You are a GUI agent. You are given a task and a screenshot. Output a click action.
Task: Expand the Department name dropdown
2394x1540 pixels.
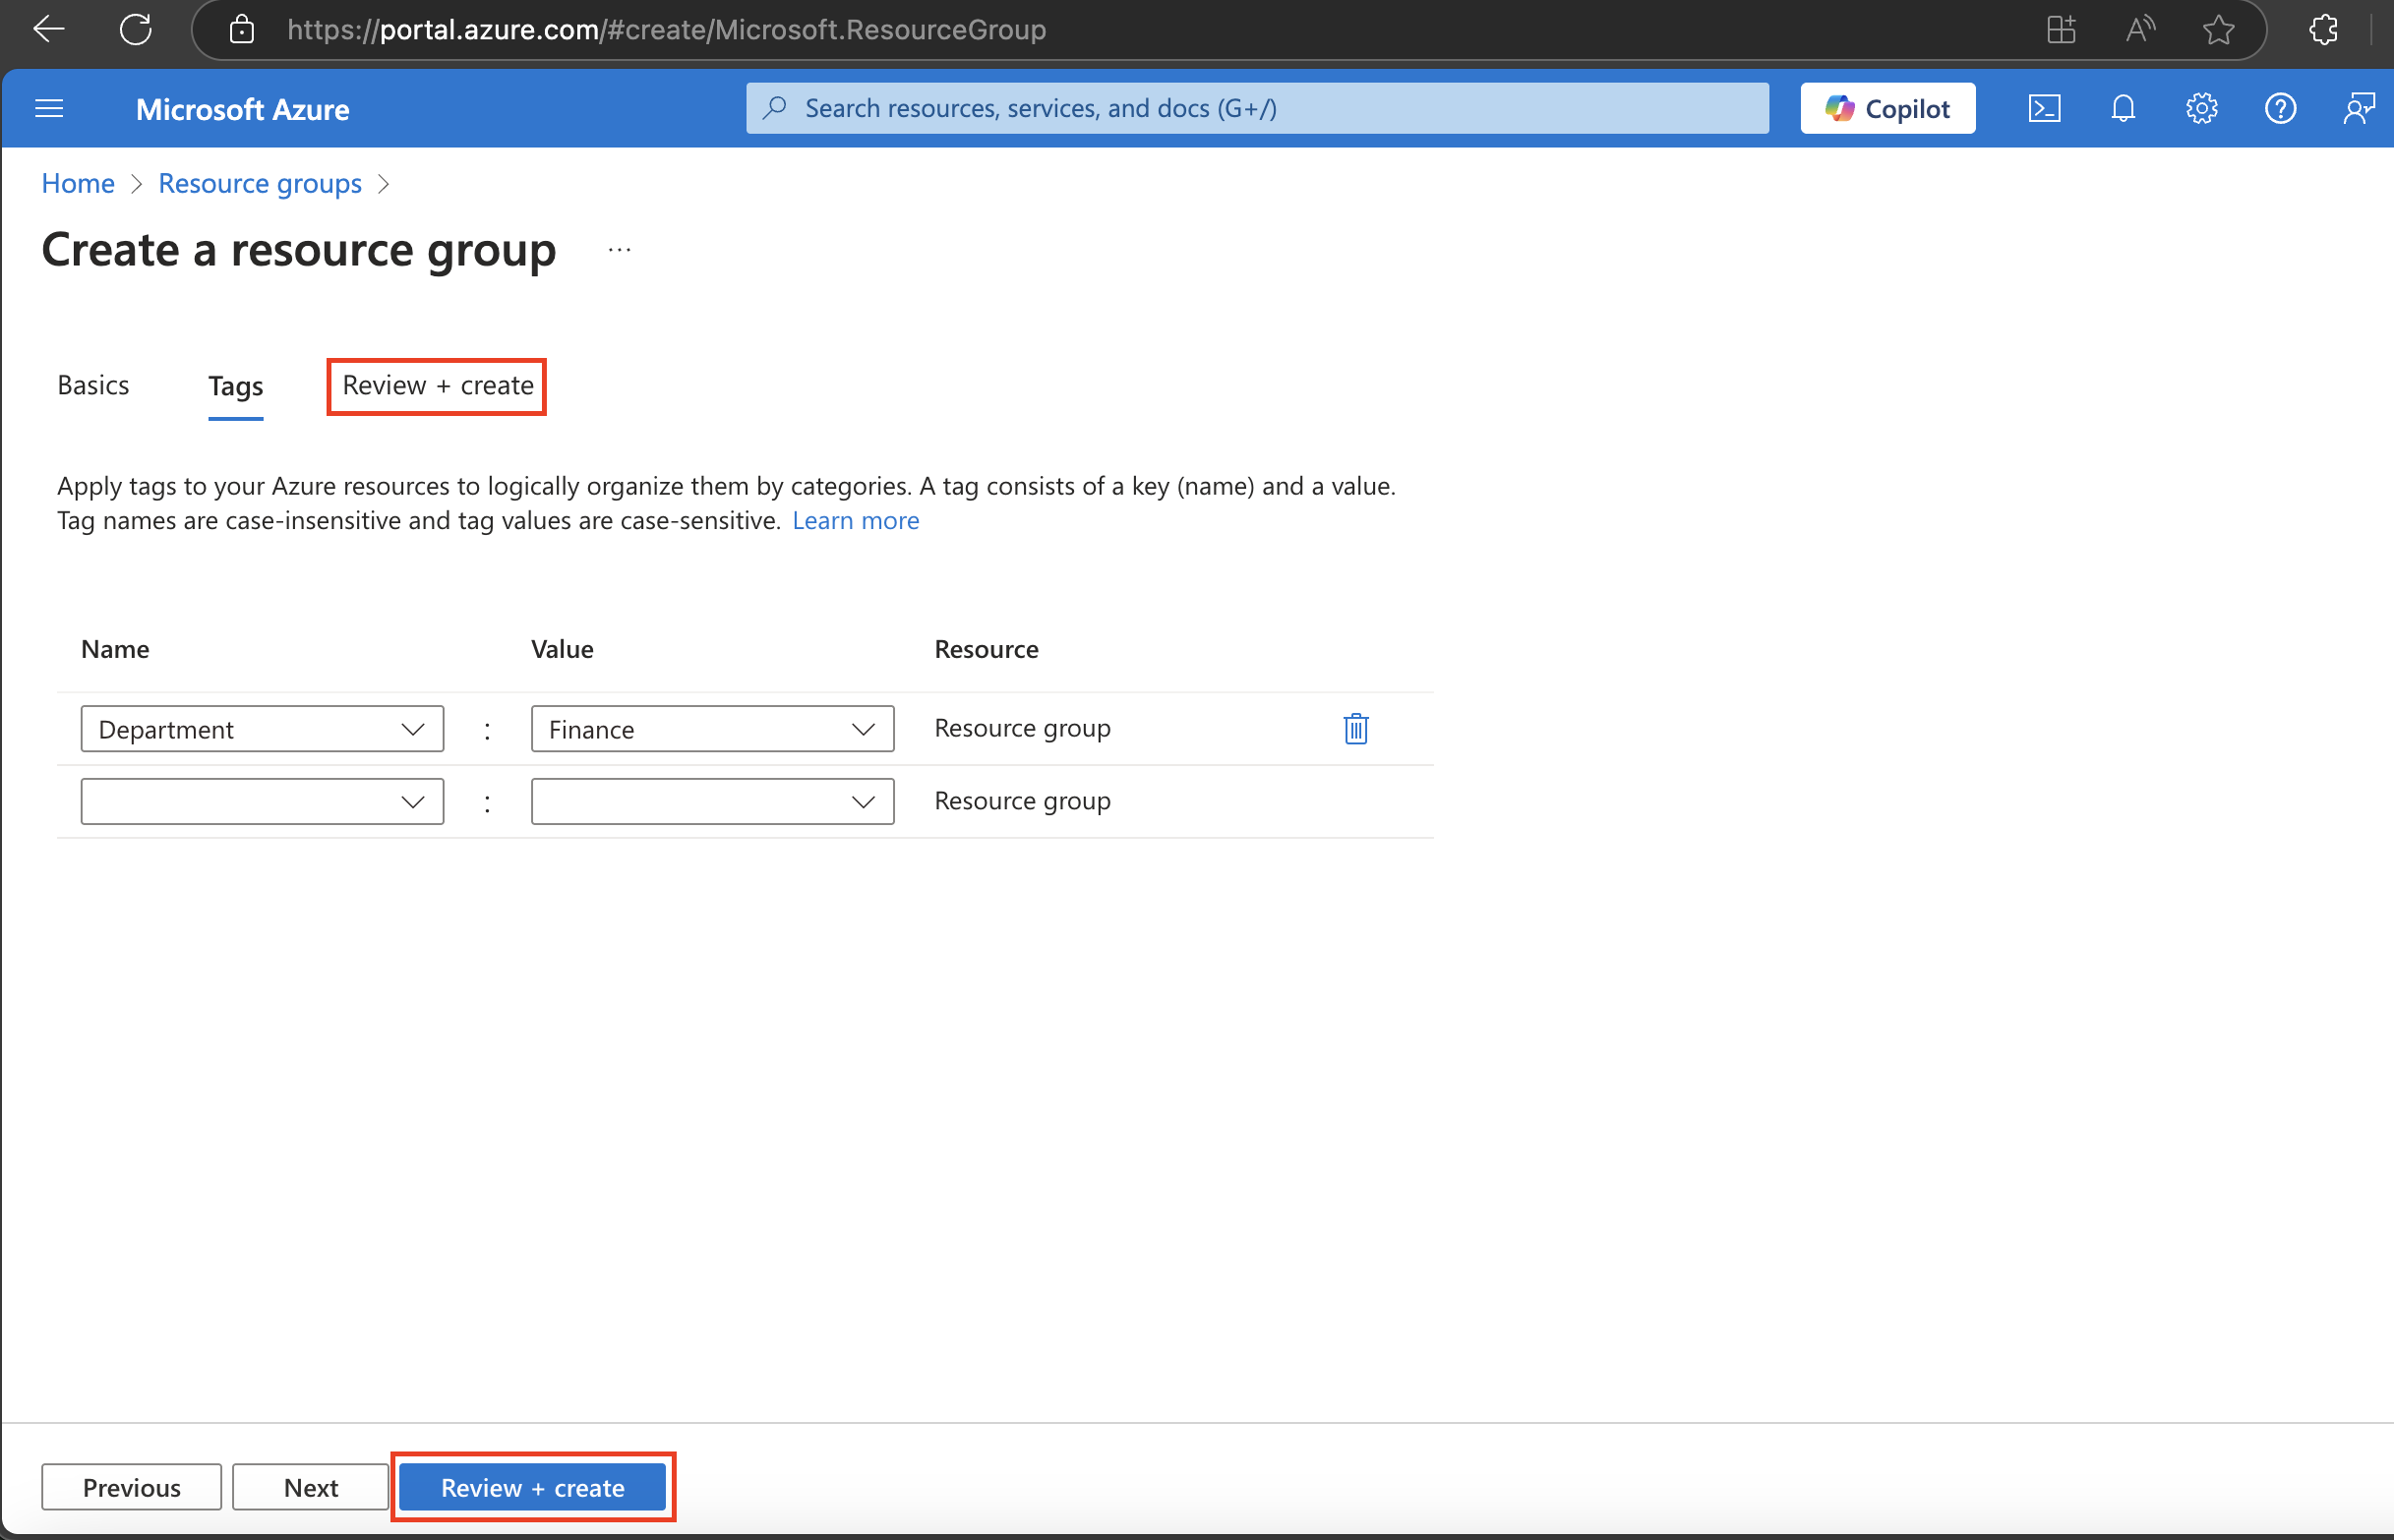click(262, 729)
